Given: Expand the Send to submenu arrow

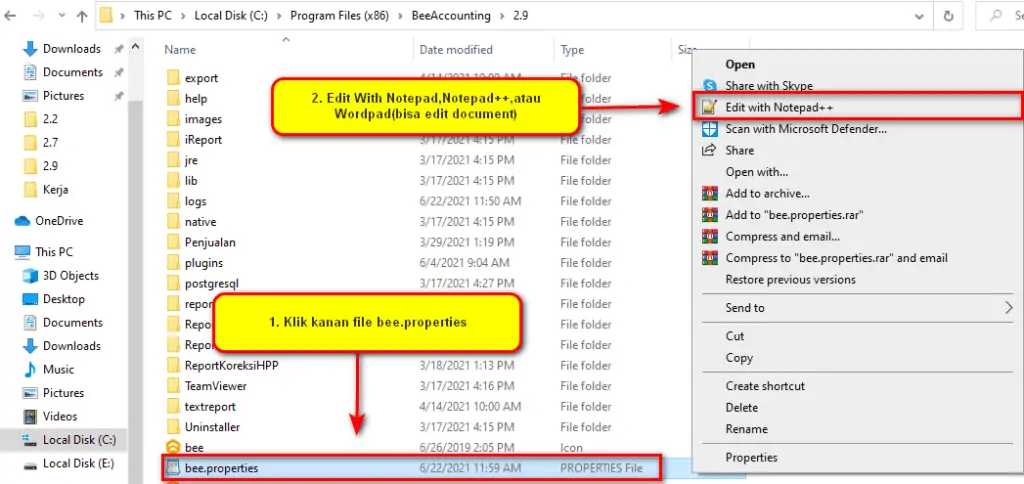Looking at the screenshot, I should pos(1009,308).
